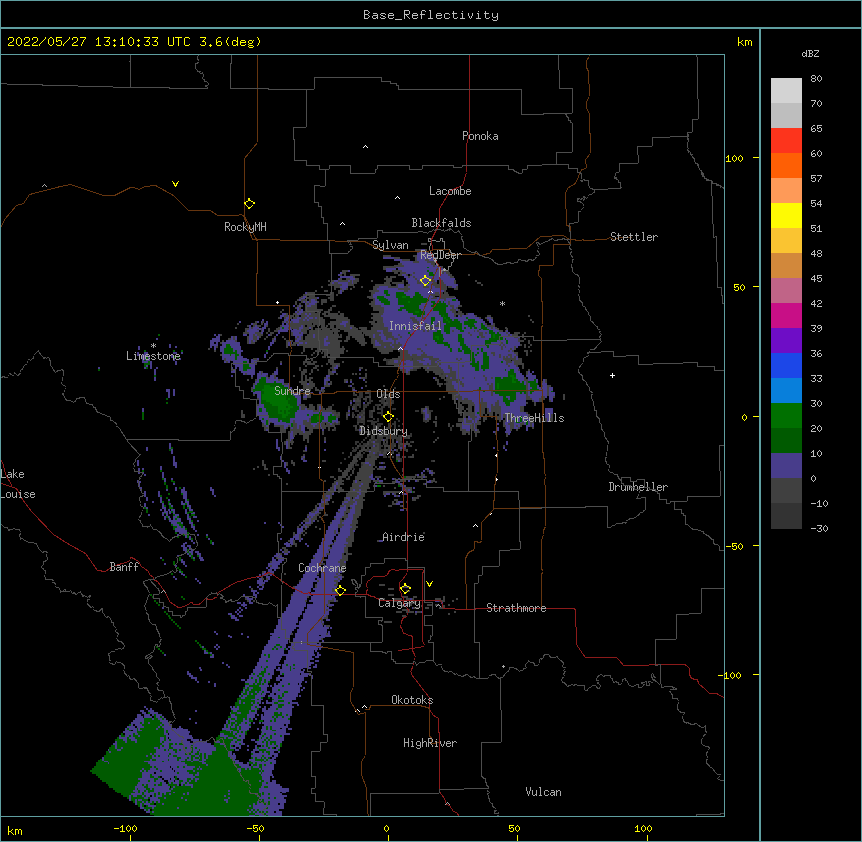
Task: Click the white 80 dBZ legend color
Action: click(x=786, y=90)
